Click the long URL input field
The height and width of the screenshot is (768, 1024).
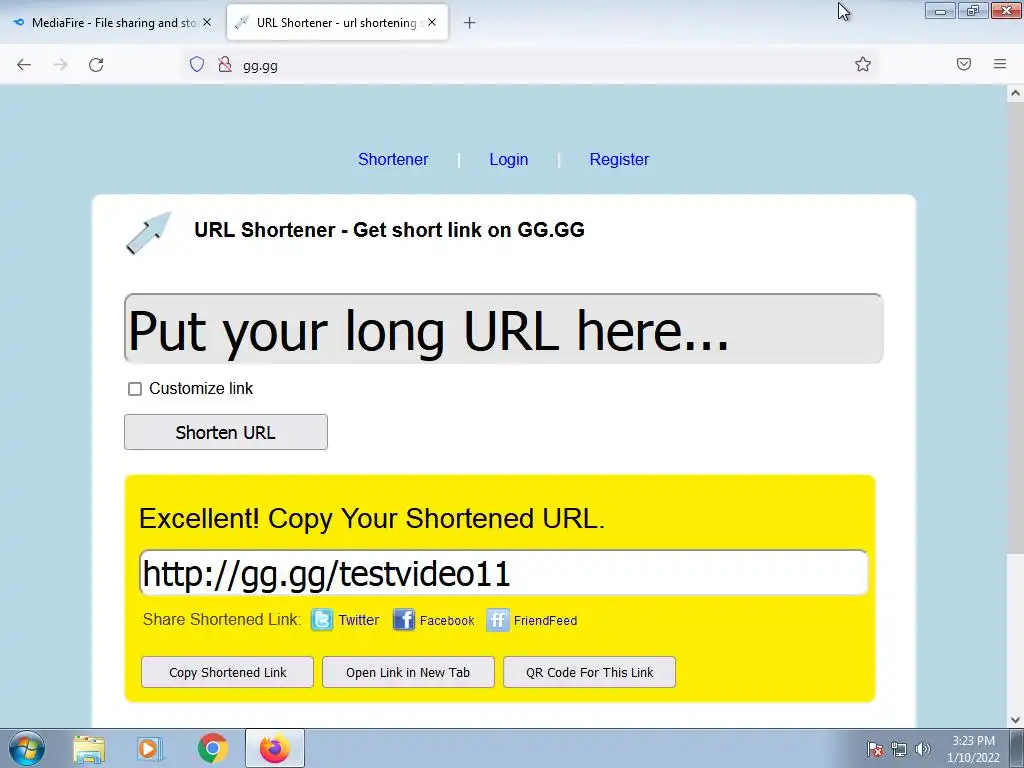tap(504, 328)
